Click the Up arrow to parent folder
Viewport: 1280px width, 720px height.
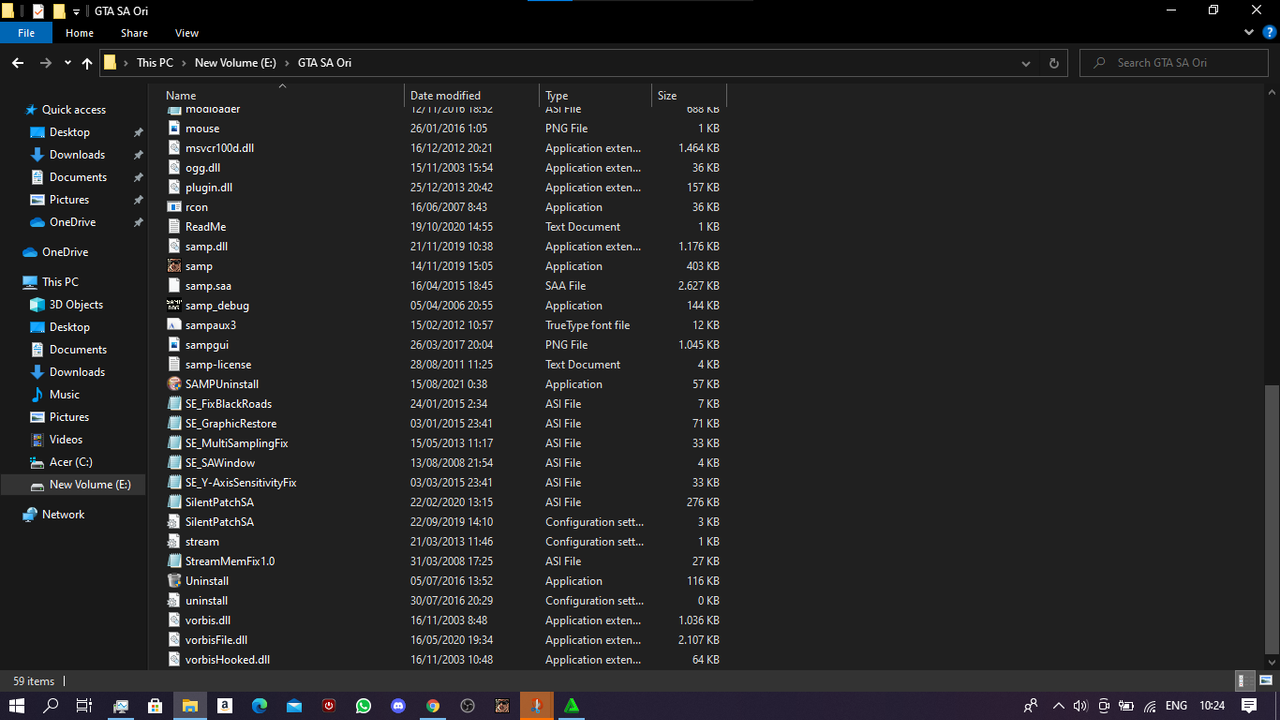87,63
